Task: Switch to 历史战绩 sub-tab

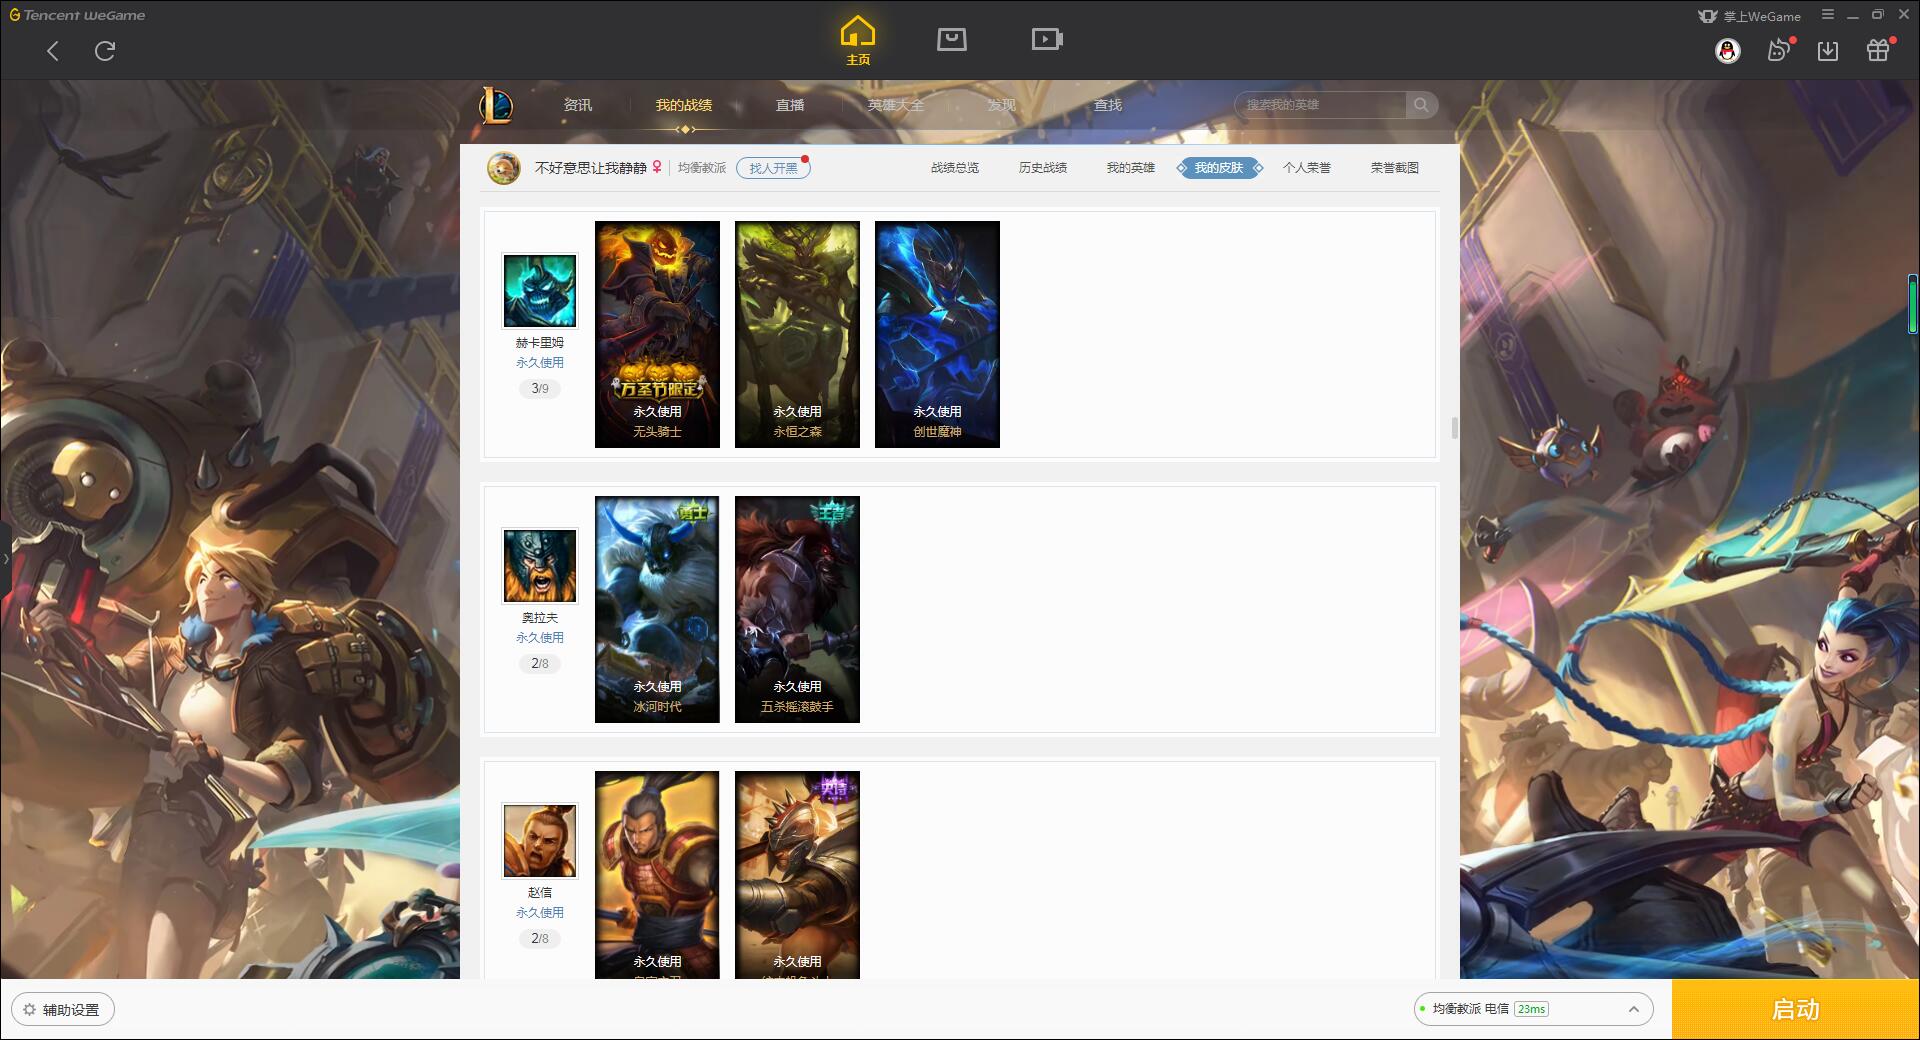Action: coord(1043,168)
